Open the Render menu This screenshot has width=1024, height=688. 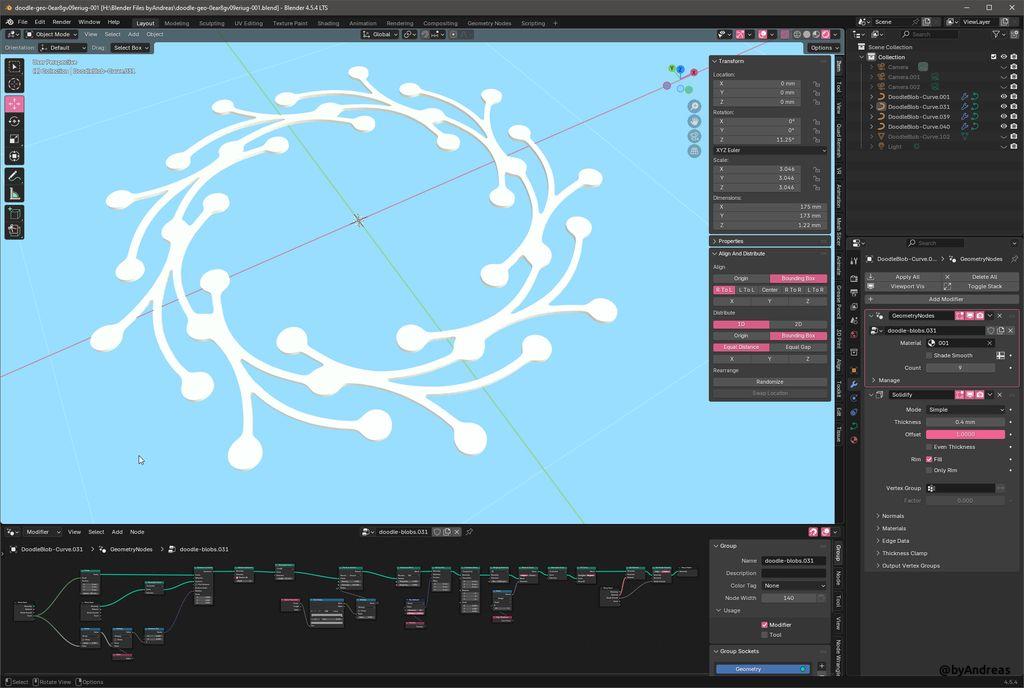(x=62, y=21)
